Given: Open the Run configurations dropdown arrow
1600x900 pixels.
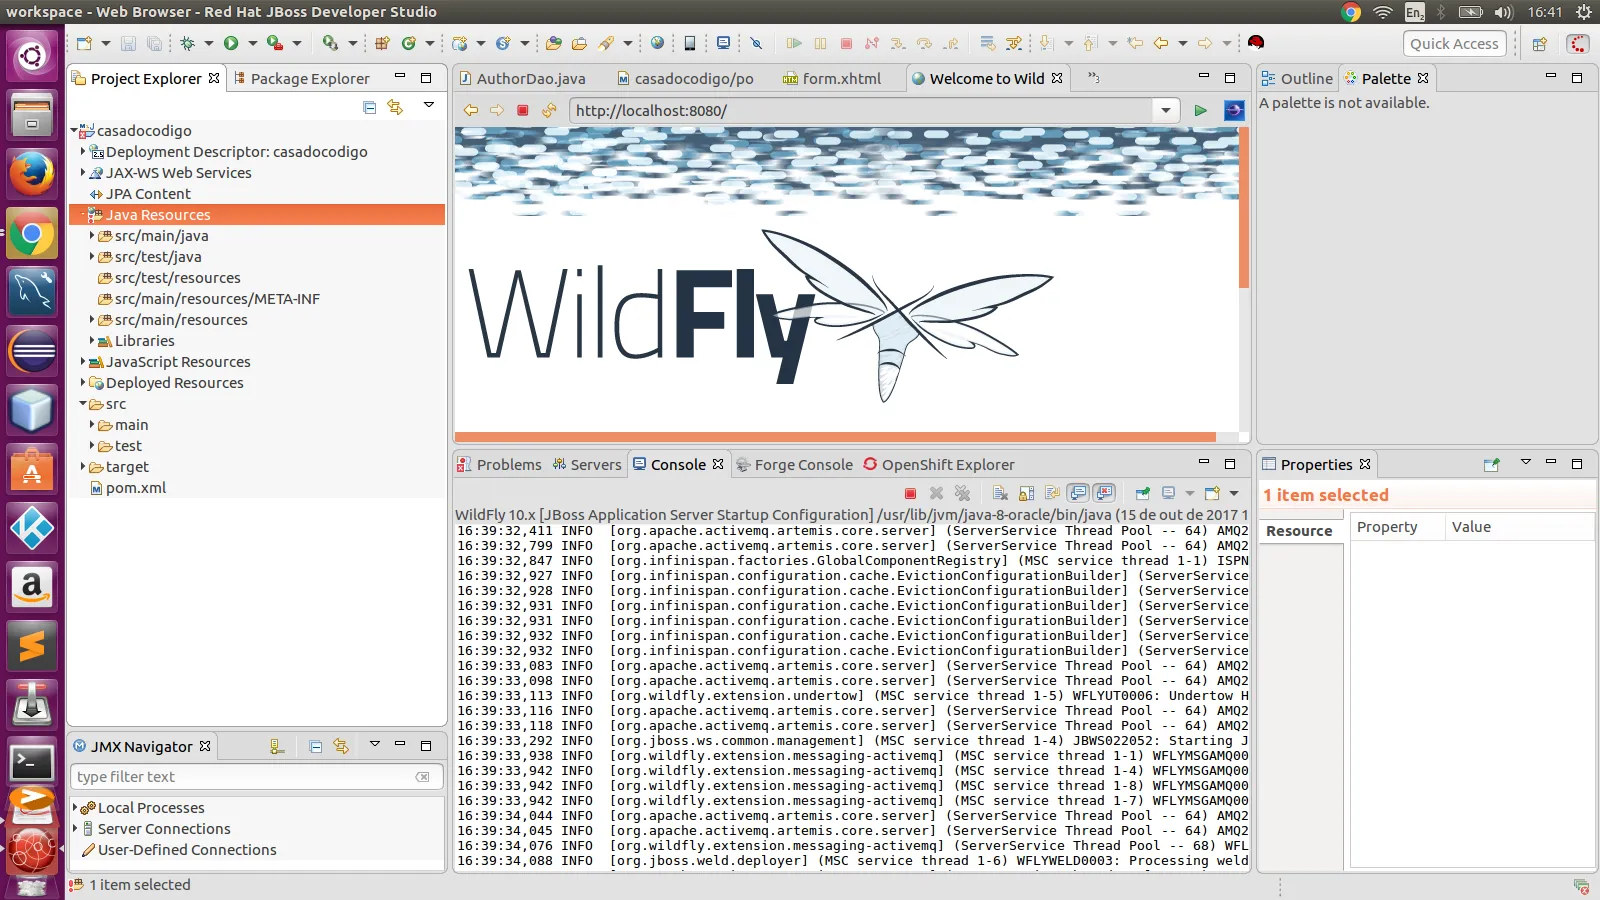Looking at the screenshot, I should [252, 43].
